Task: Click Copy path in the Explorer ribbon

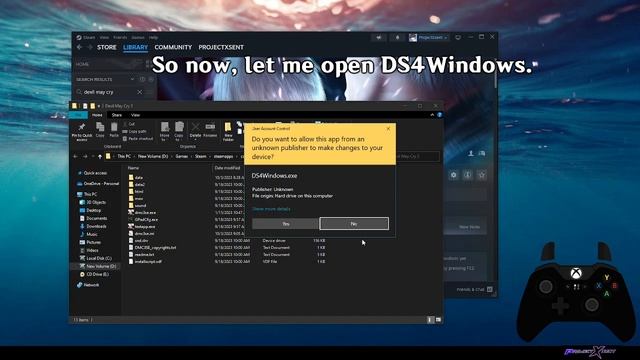Action: click(x=135, y=131)
